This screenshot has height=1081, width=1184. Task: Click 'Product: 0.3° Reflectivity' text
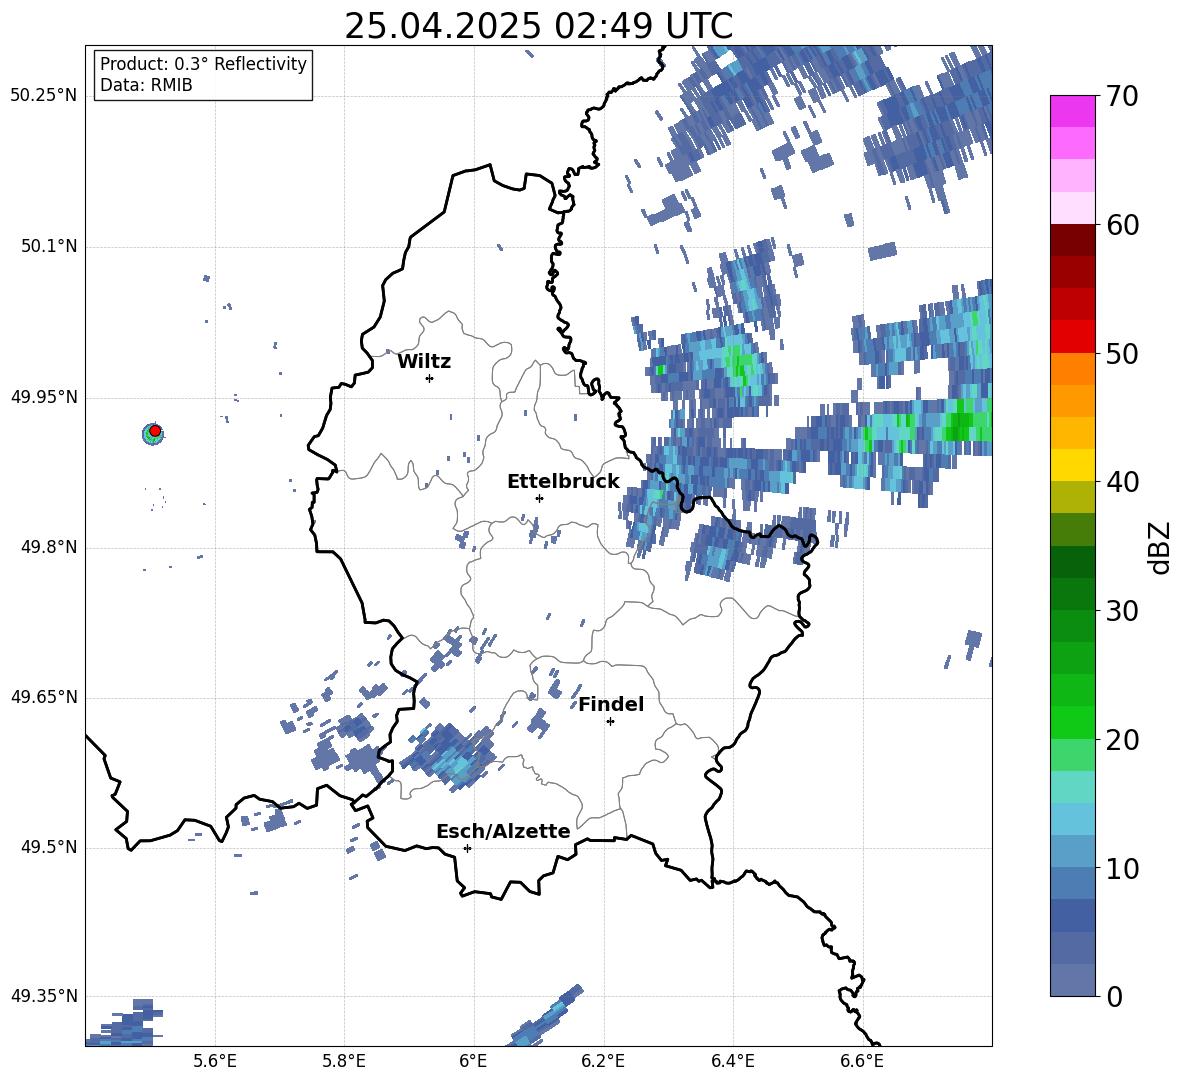click(203, 64)
